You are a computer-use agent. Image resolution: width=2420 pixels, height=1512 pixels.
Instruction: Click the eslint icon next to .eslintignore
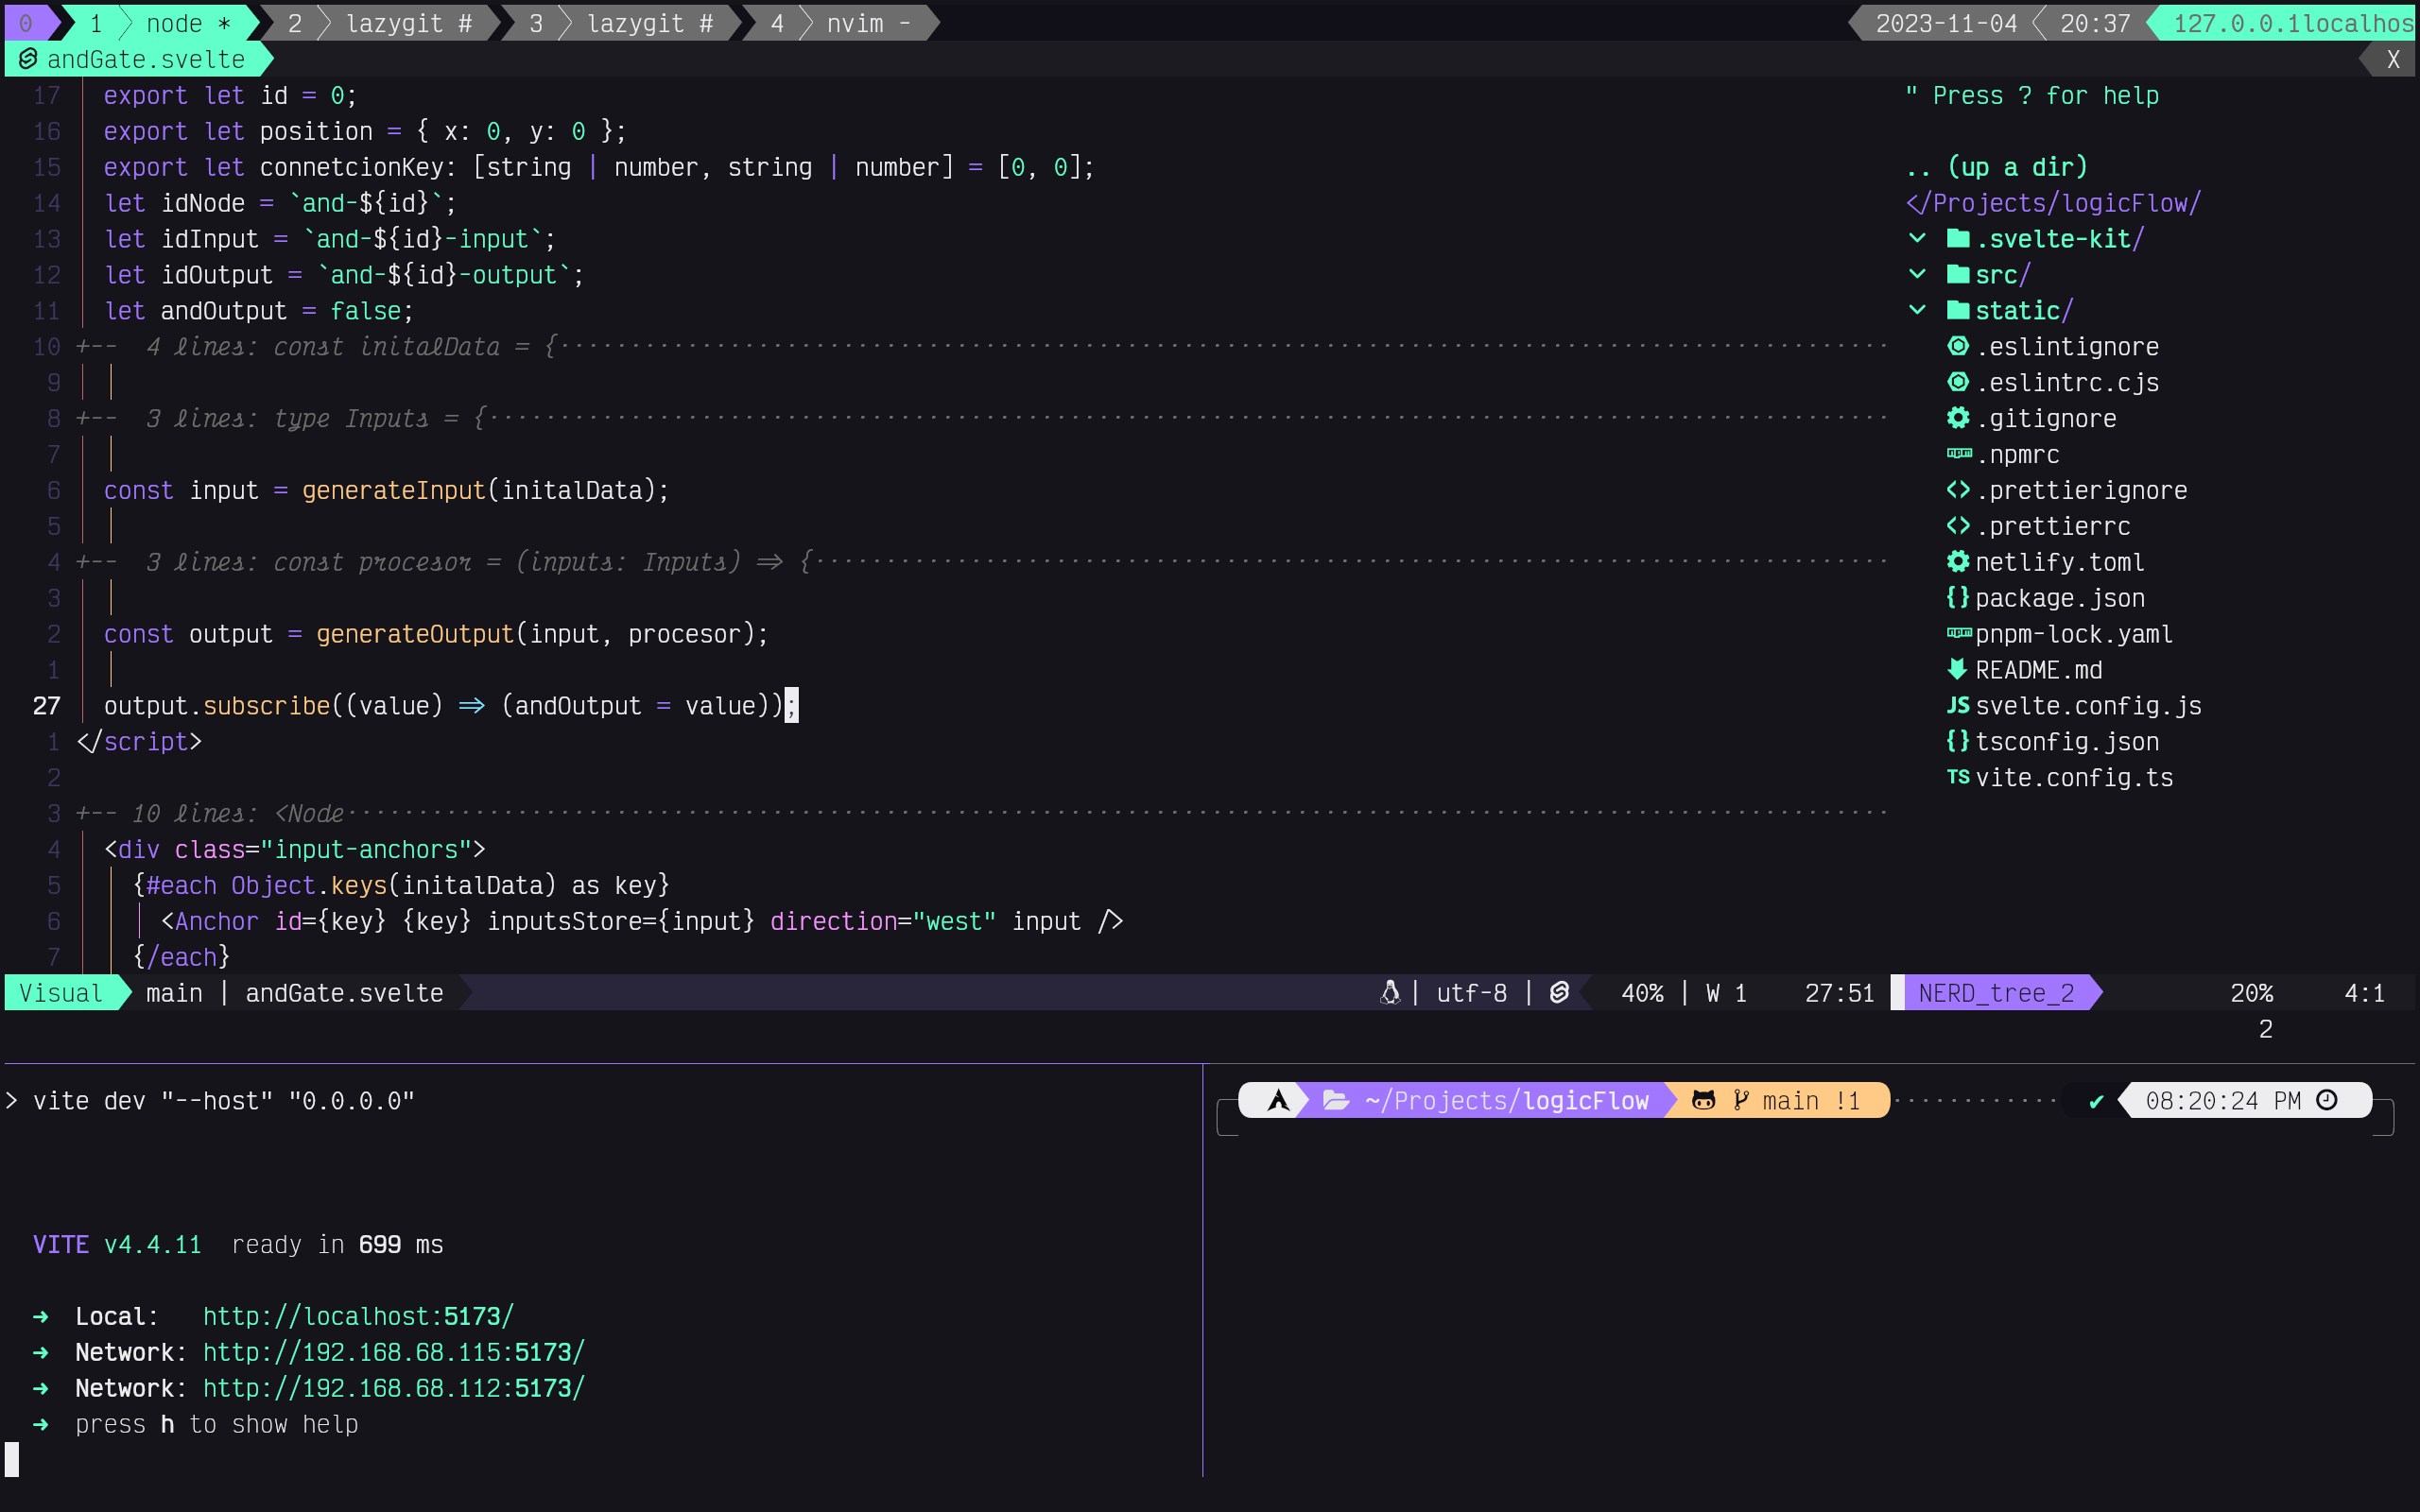tap(1958, 346)
